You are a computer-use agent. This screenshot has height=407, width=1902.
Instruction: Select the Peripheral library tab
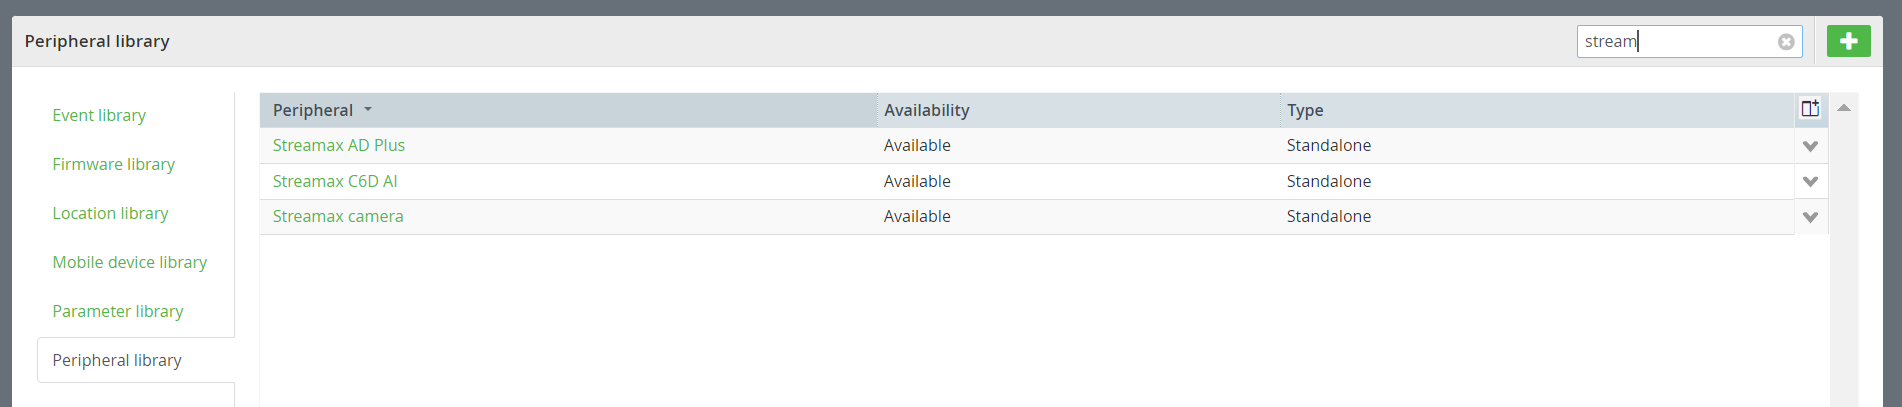(x=117, y=360)
